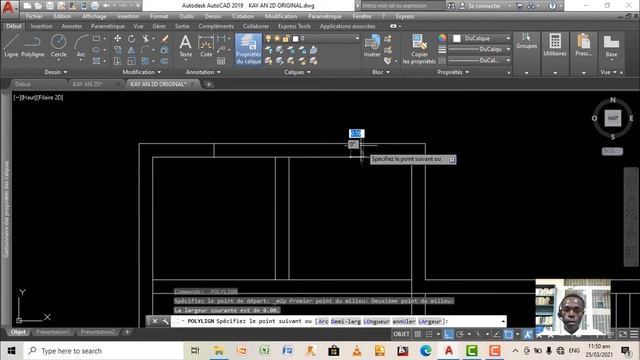Expand the Calques panel
The image size is (640, 360).
(297, 72)
